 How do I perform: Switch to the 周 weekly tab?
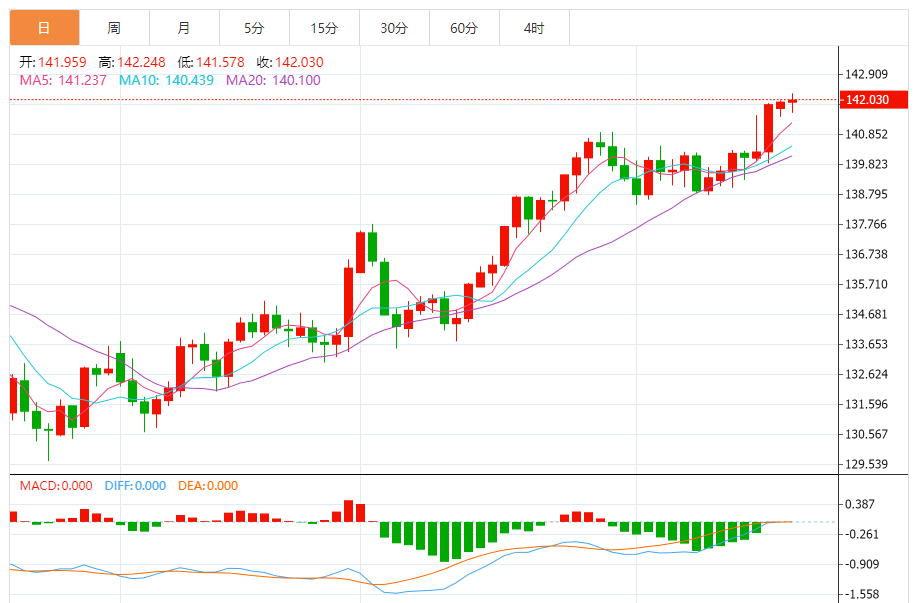tap(115, 27)
